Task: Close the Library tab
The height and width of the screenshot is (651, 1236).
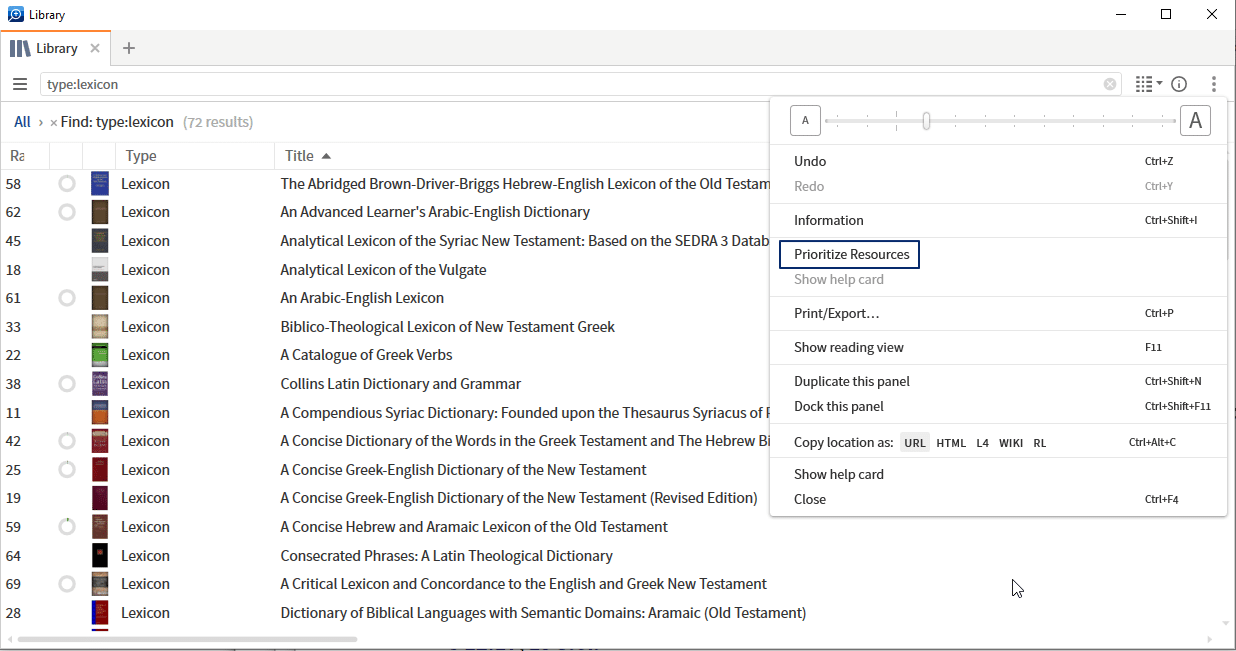Action: tap(95, 48)
